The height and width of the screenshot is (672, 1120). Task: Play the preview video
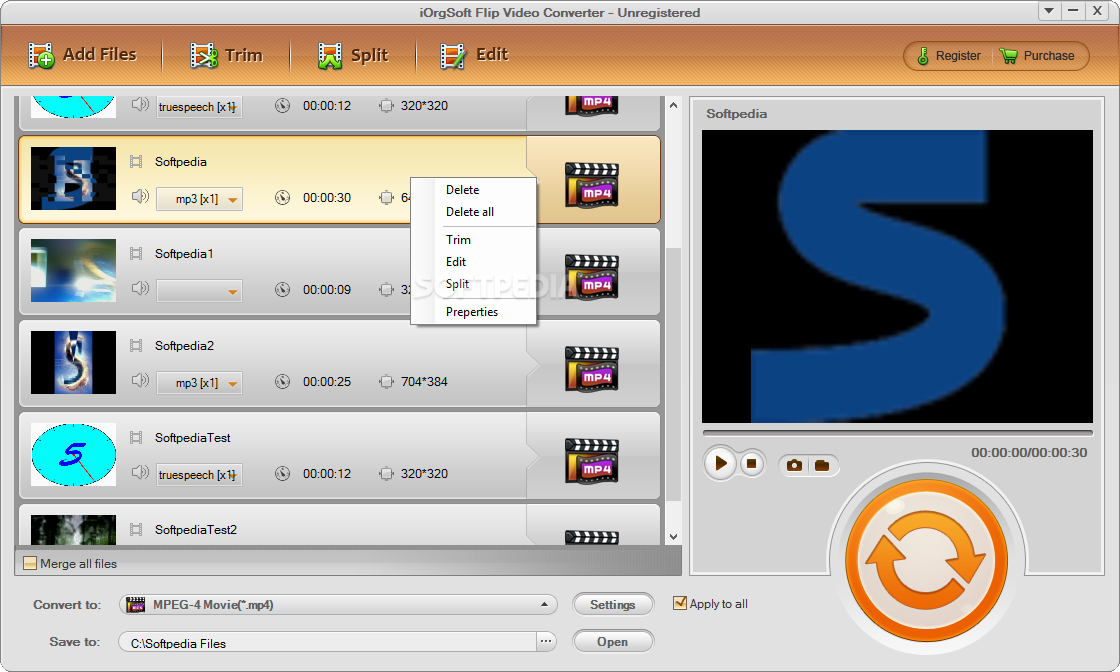point(720,463)
